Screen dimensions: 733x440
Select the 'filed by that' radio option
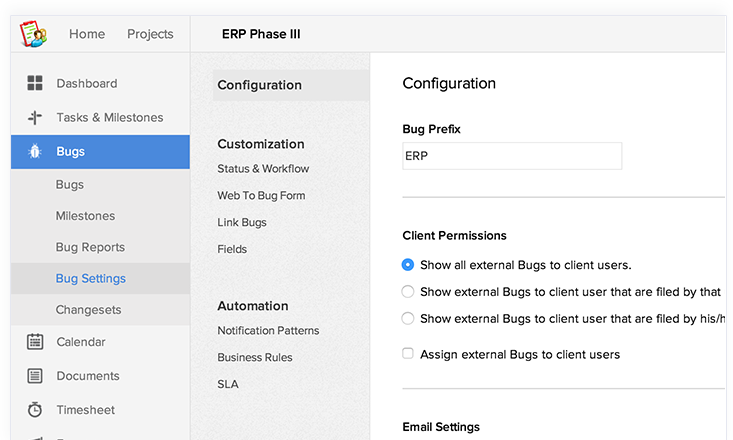(x=408, y=292)
